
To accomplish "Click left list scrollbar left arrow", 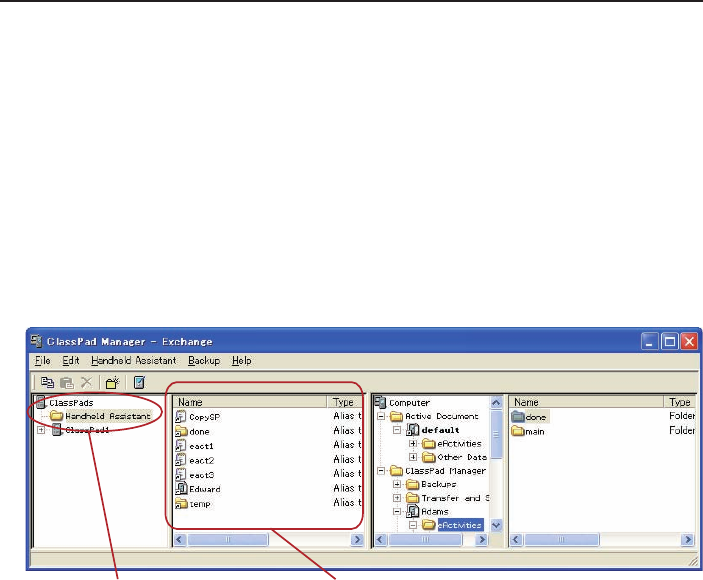I will [180, 539].
